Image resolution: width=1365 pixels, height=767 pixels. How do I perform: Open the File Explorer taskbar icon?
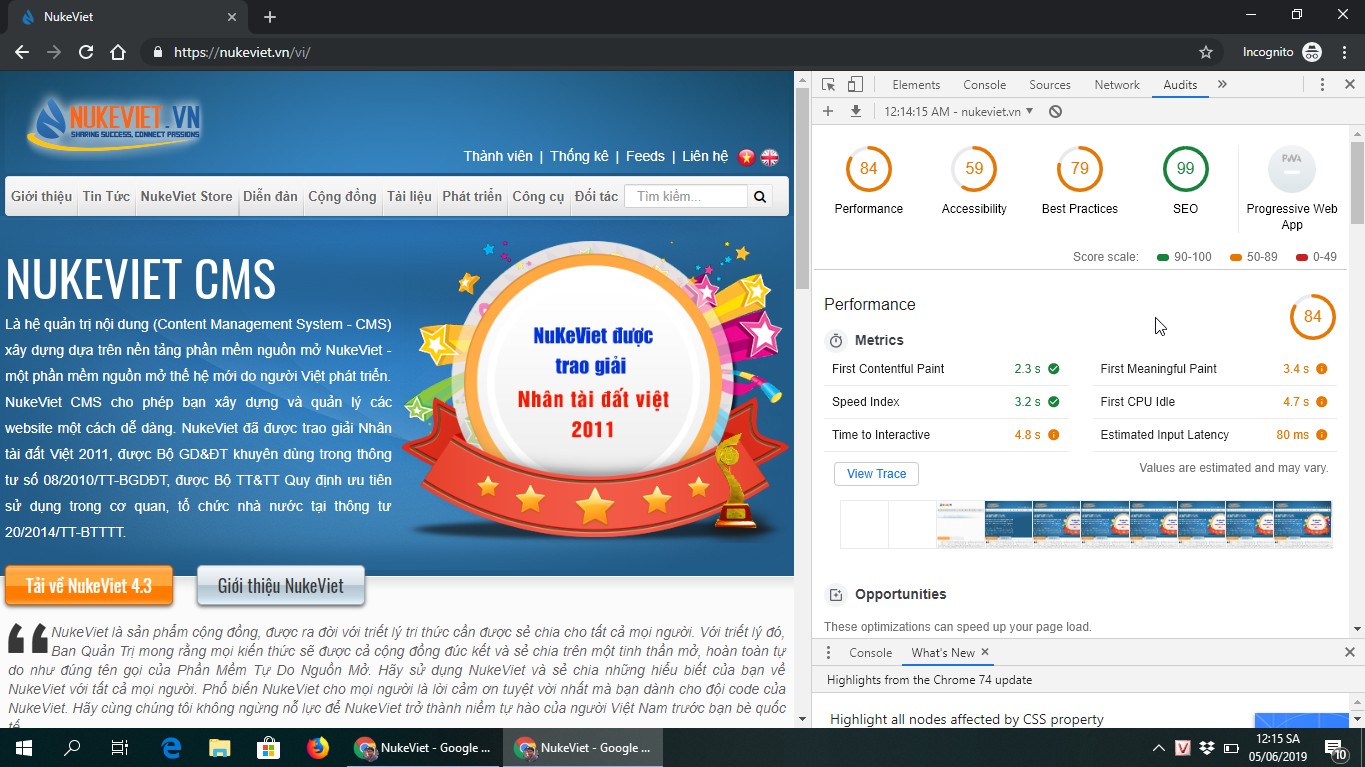(x=219, y=747)
